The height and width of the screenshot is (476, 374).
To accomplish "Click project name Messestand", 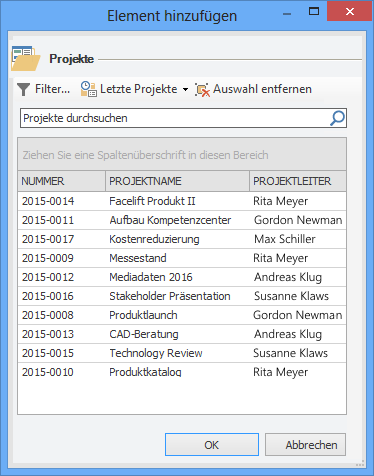I will [x=138, y=258].
